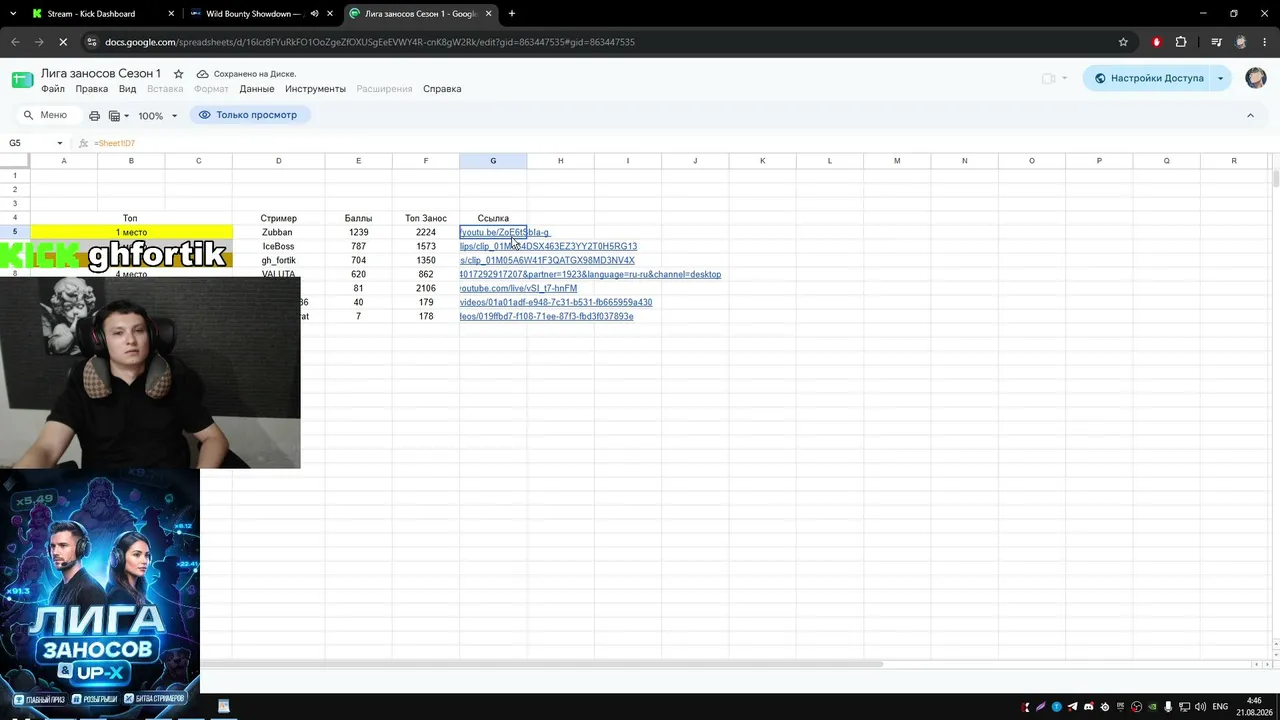Image resolution: width=1280 pixels, height=720 pixels.
Task: Select the cell with value 1239
Action: click(359, 233)
